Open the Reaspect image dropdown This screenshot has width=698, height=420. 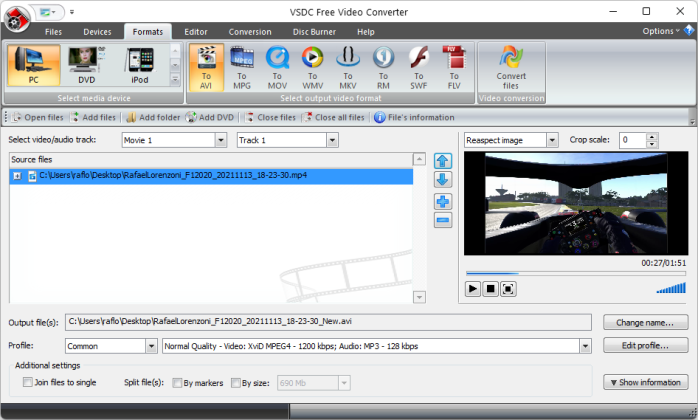click(x=552, y=140)
